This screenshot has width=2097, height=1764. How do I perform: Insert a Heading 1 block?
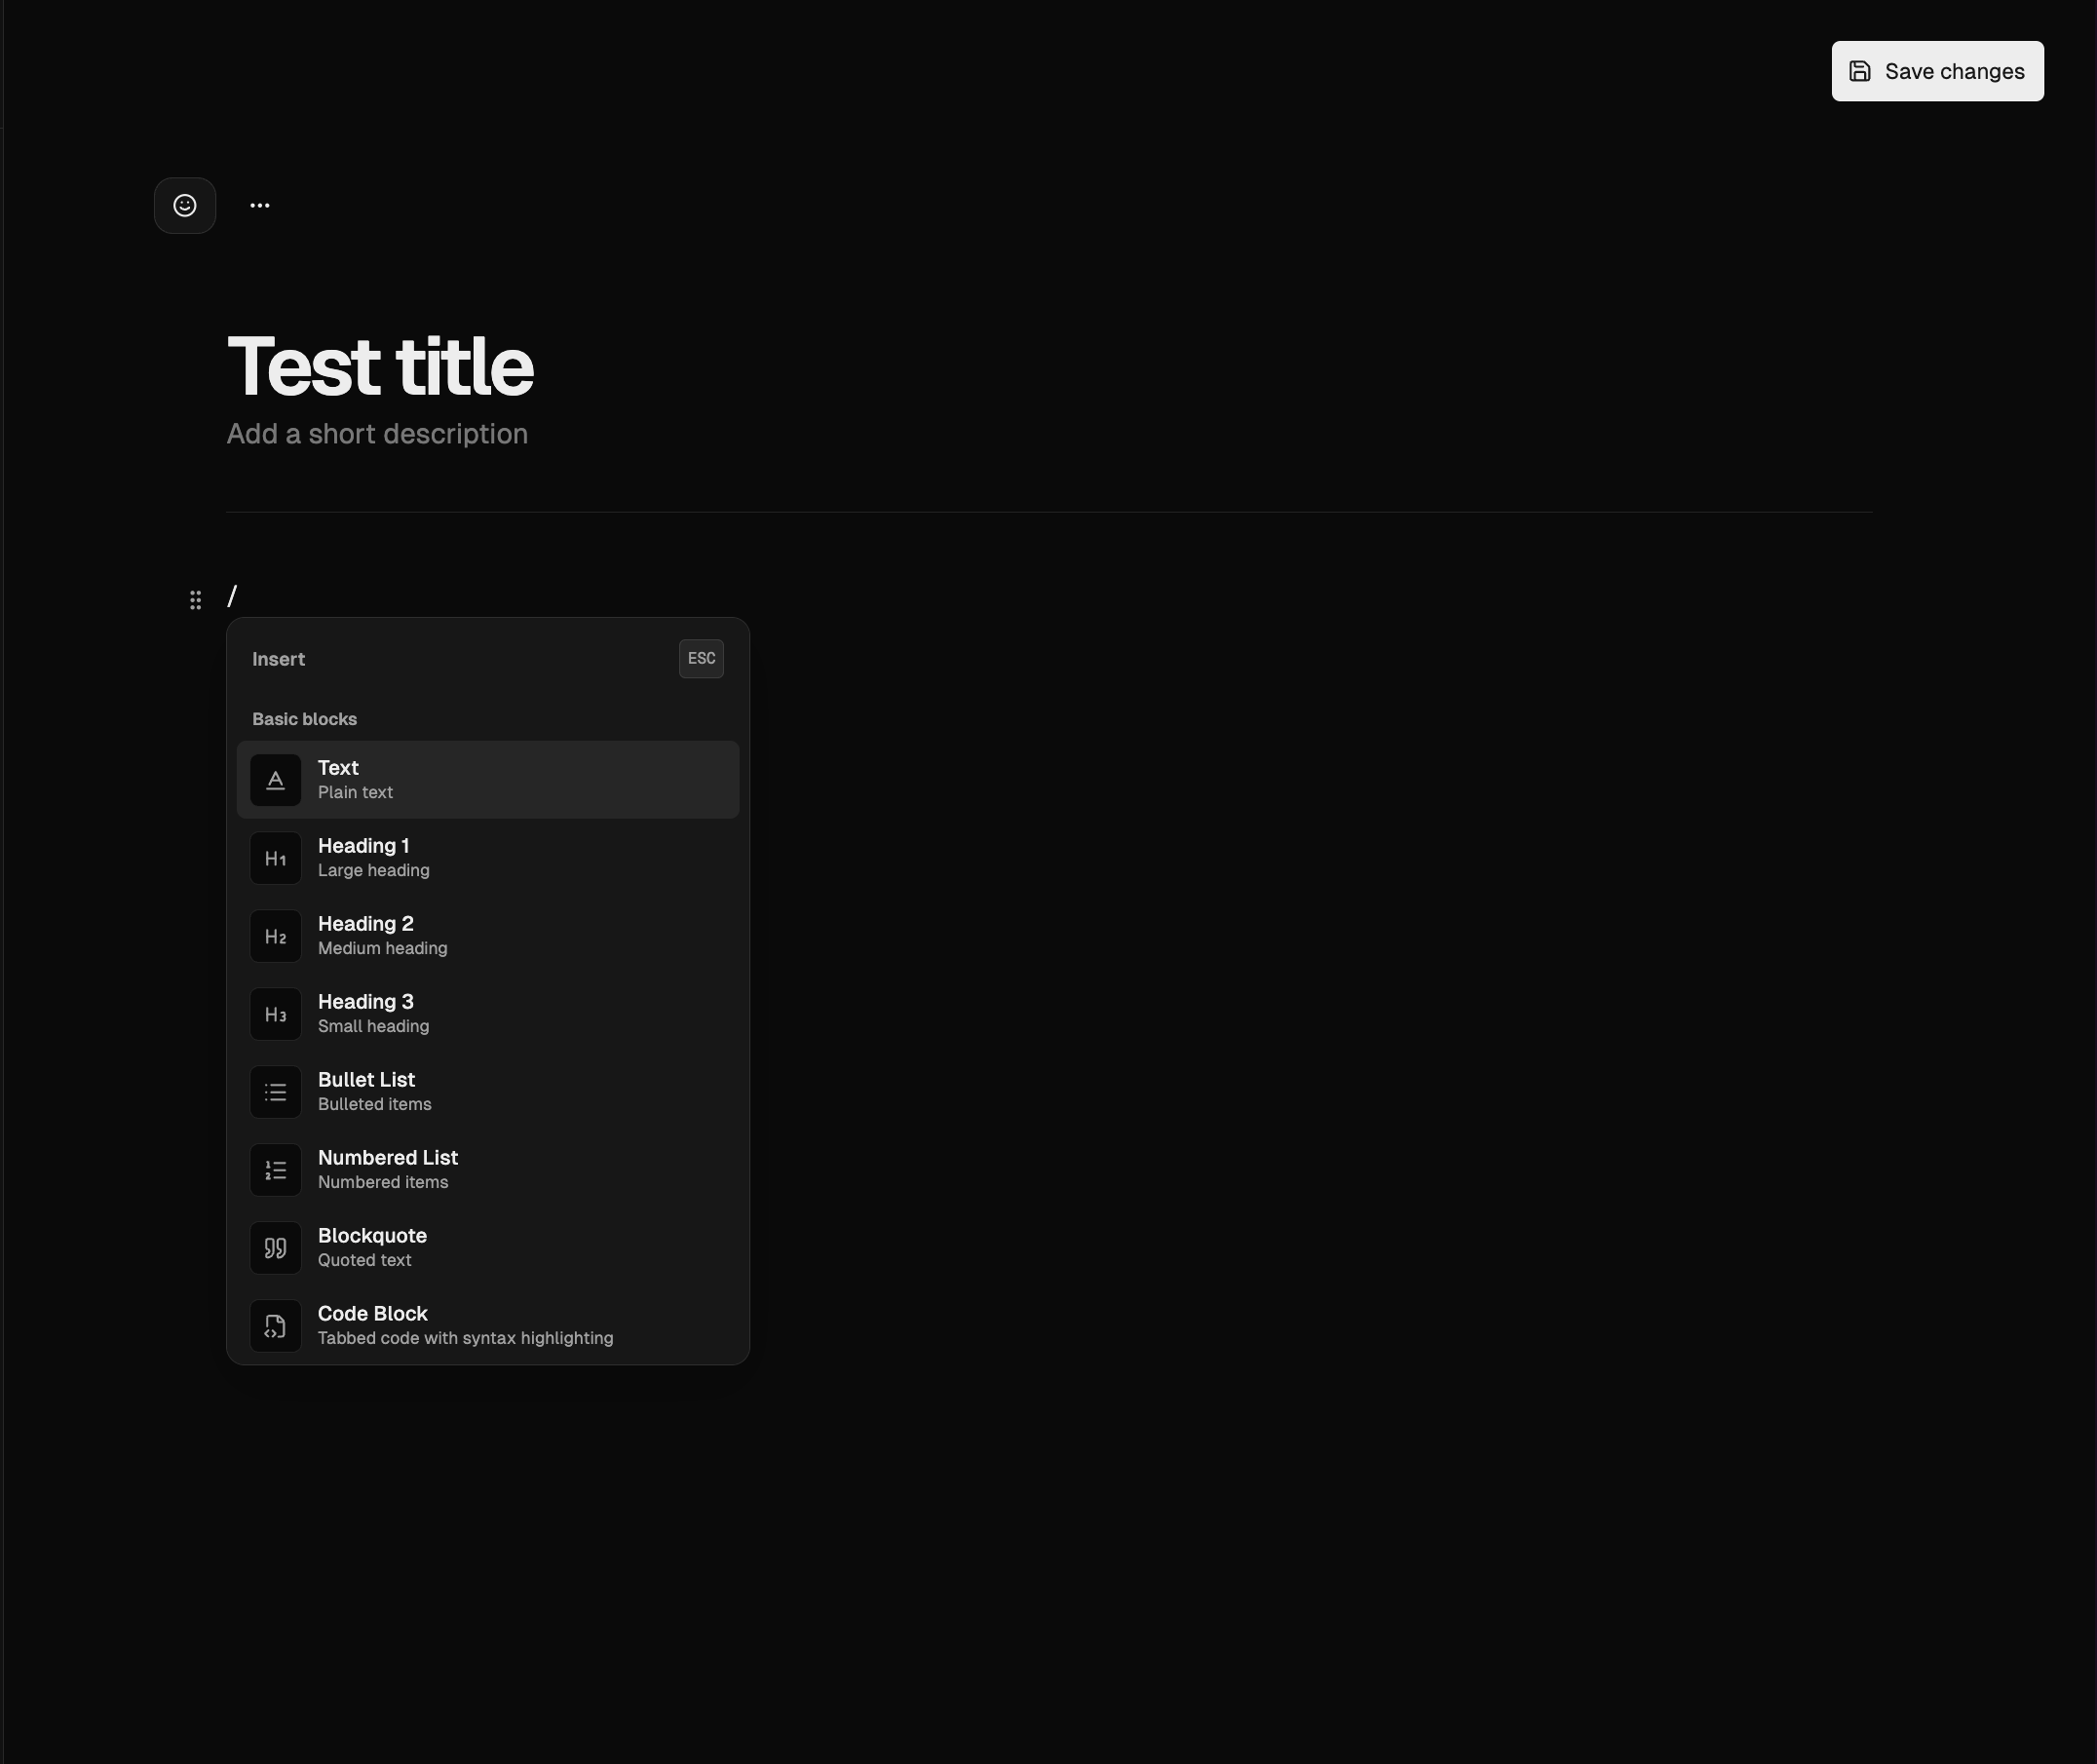click(488, 858)
